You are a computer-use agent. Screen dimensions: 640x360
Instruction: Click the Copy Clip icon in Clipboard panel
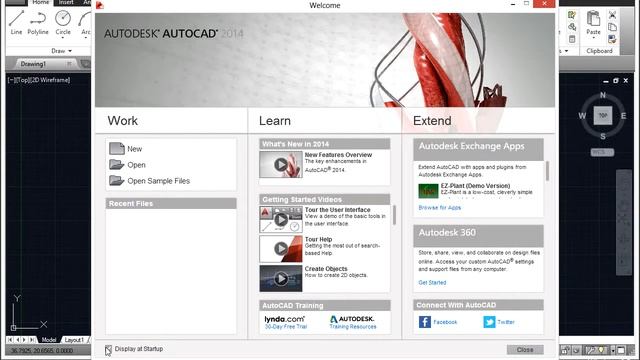612,27
